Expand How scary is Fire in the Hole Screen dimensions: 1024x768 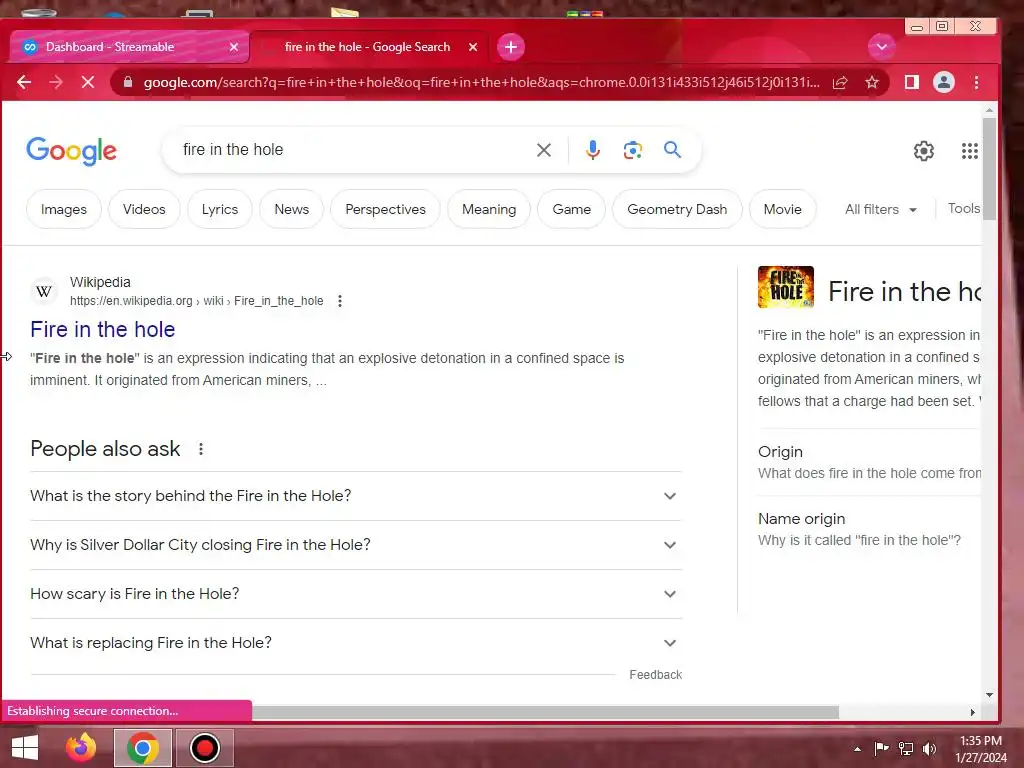pos(356,594)
